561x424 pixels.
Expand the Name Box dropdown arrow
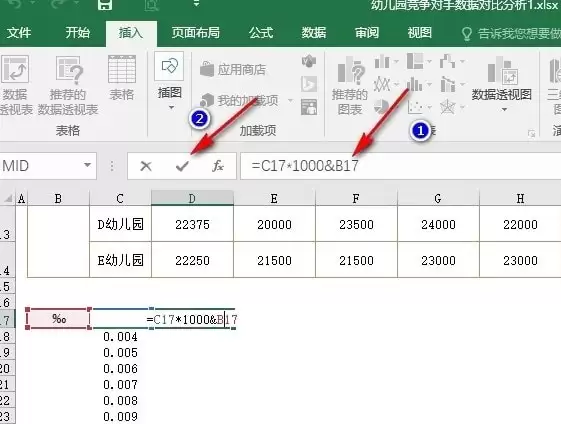pos(87,165)
